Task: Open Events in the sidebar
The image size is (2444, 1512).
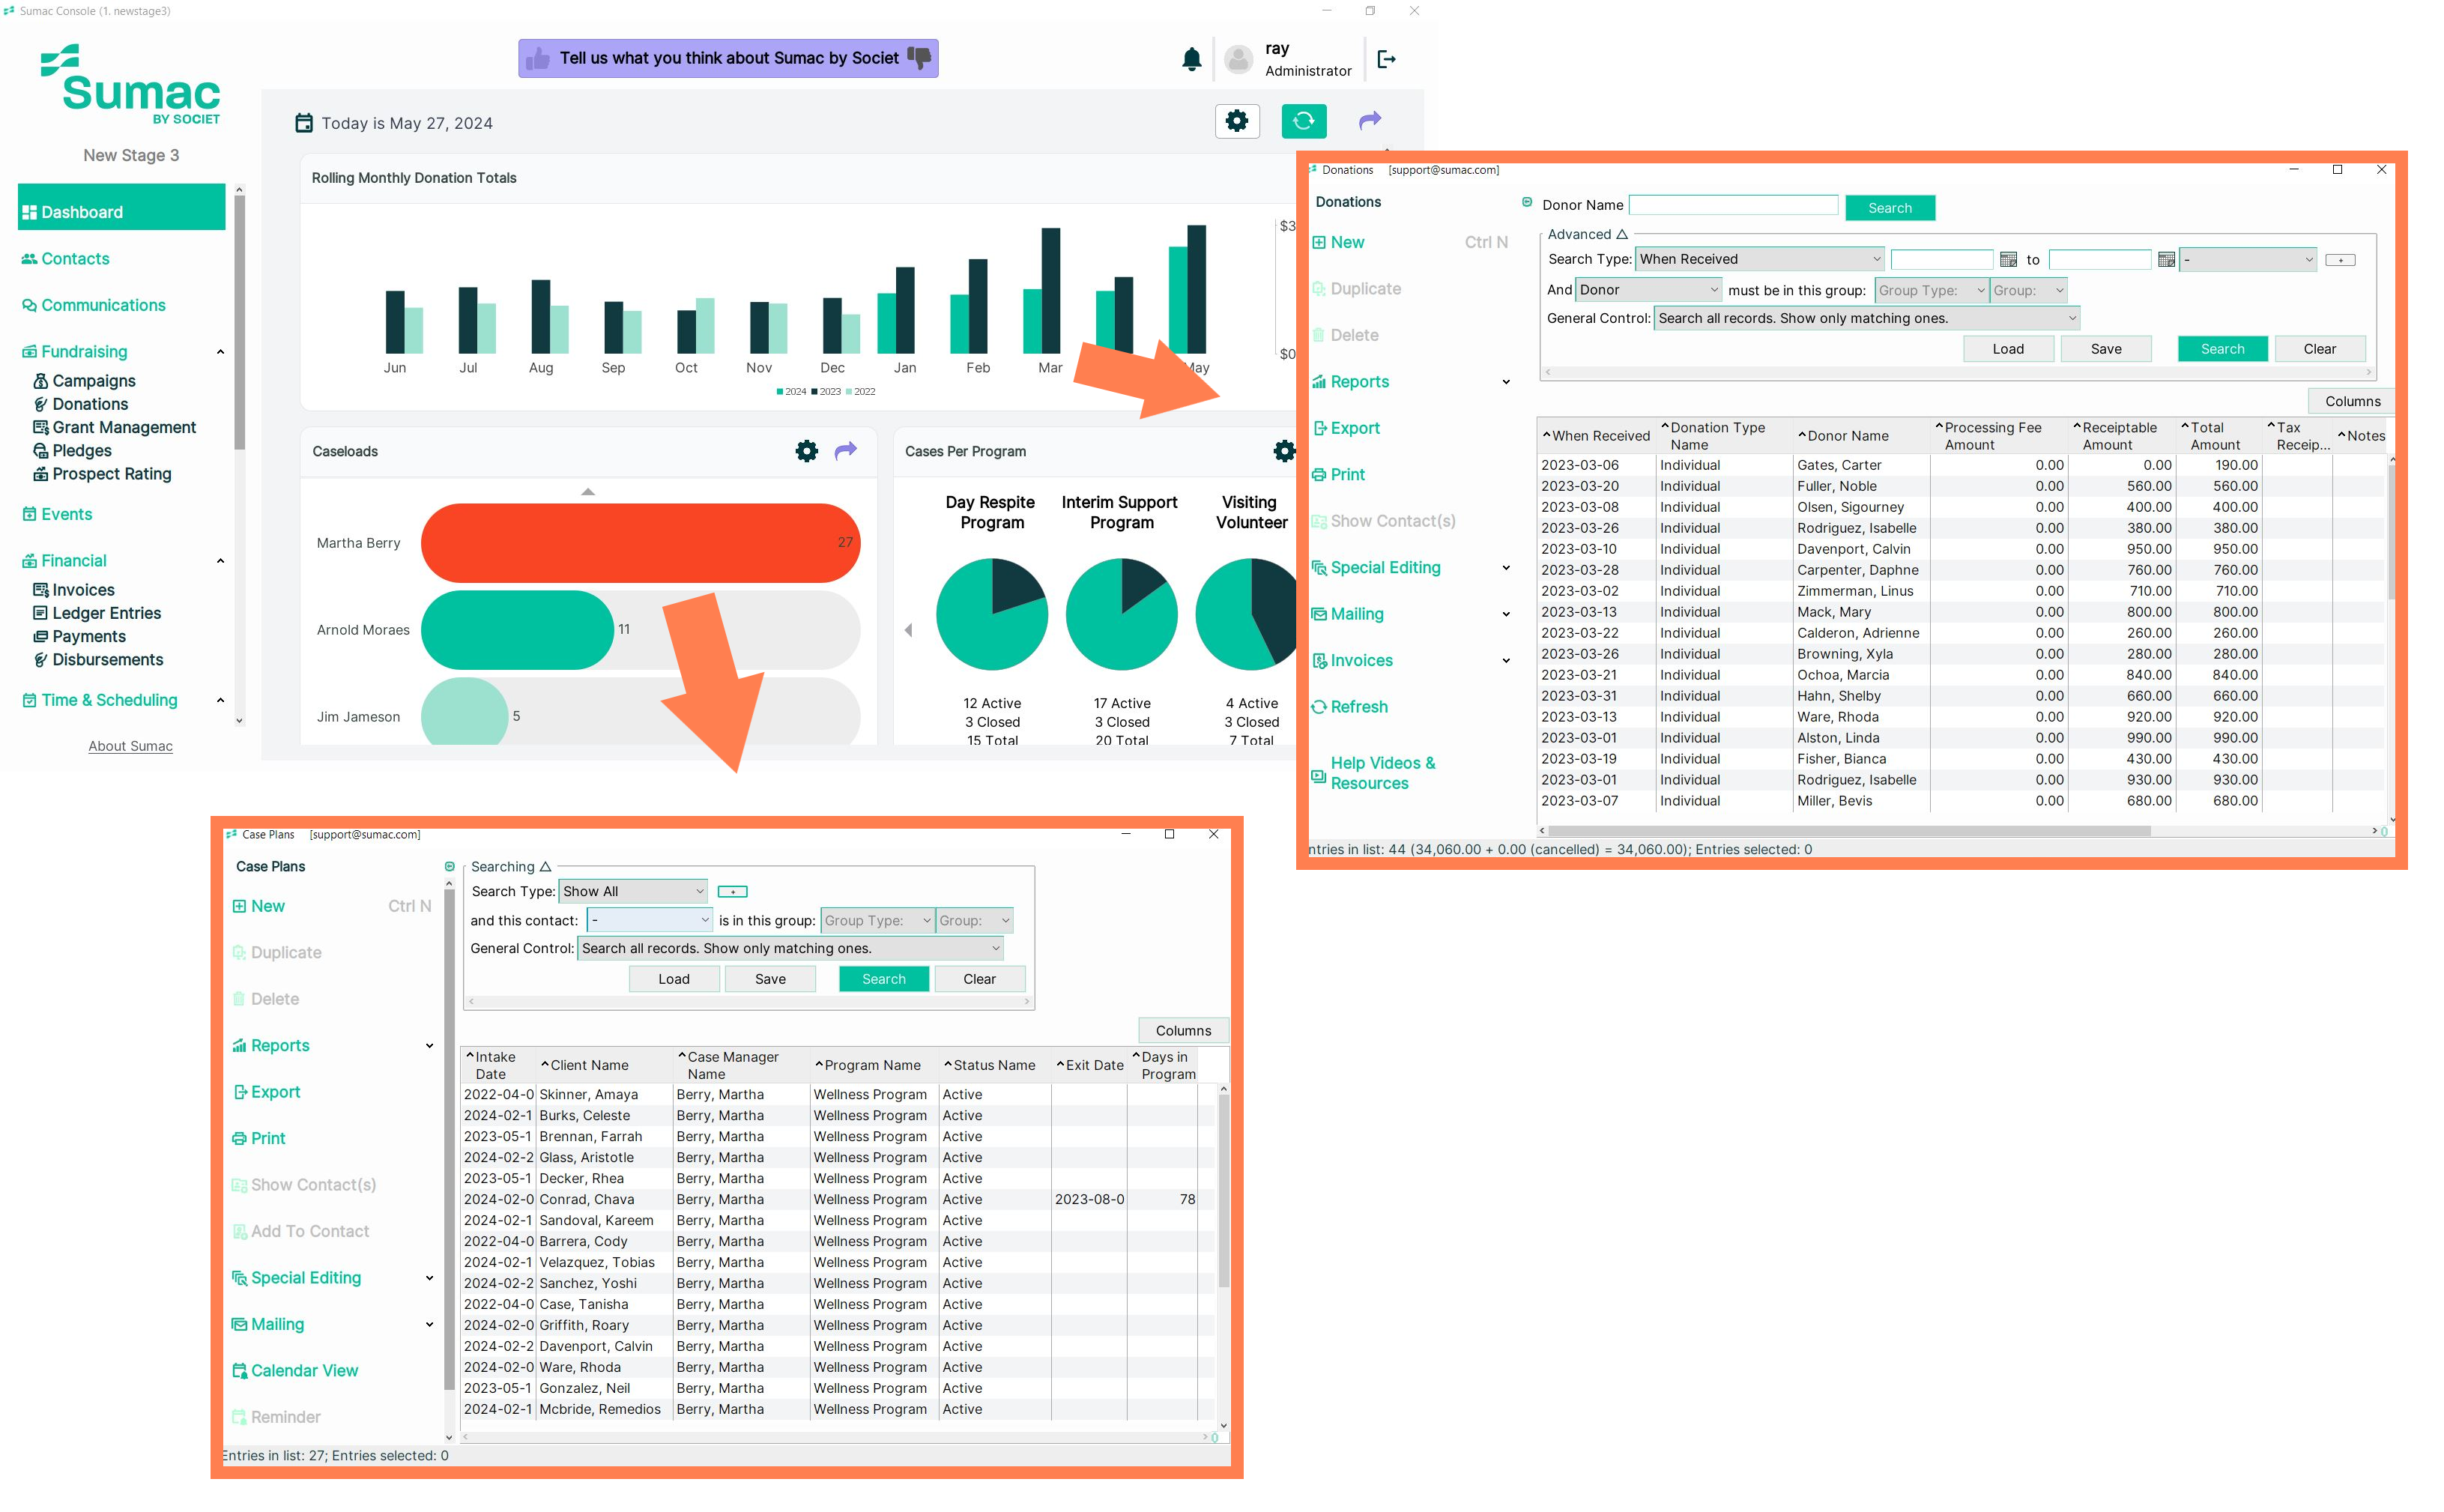Action: click(57, 514)
